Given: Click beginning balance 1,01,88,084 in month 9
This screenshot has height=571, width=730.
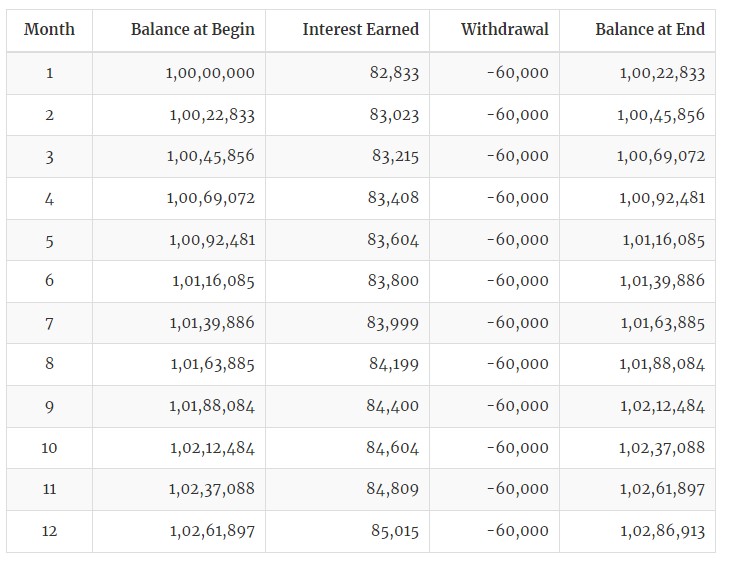Looking at the screenshot, I should pos(211,406).
